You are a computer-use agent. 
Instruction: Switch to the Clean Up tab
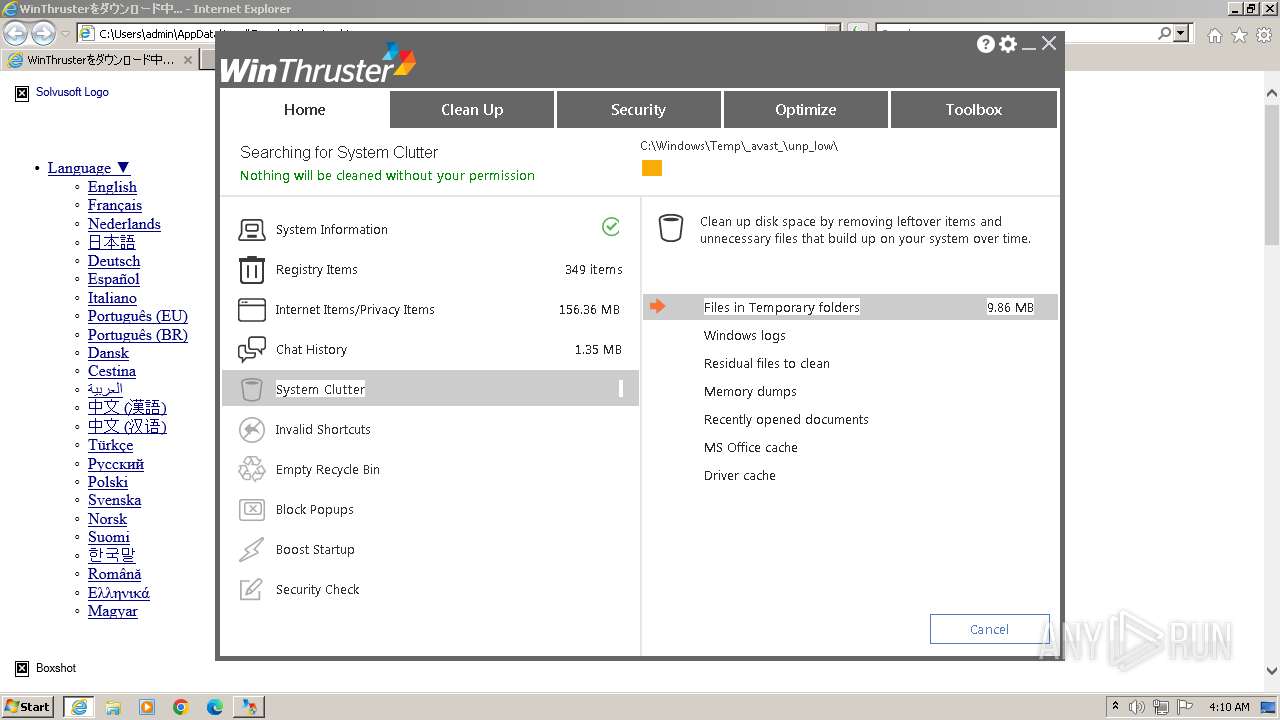tap(472, 109)
